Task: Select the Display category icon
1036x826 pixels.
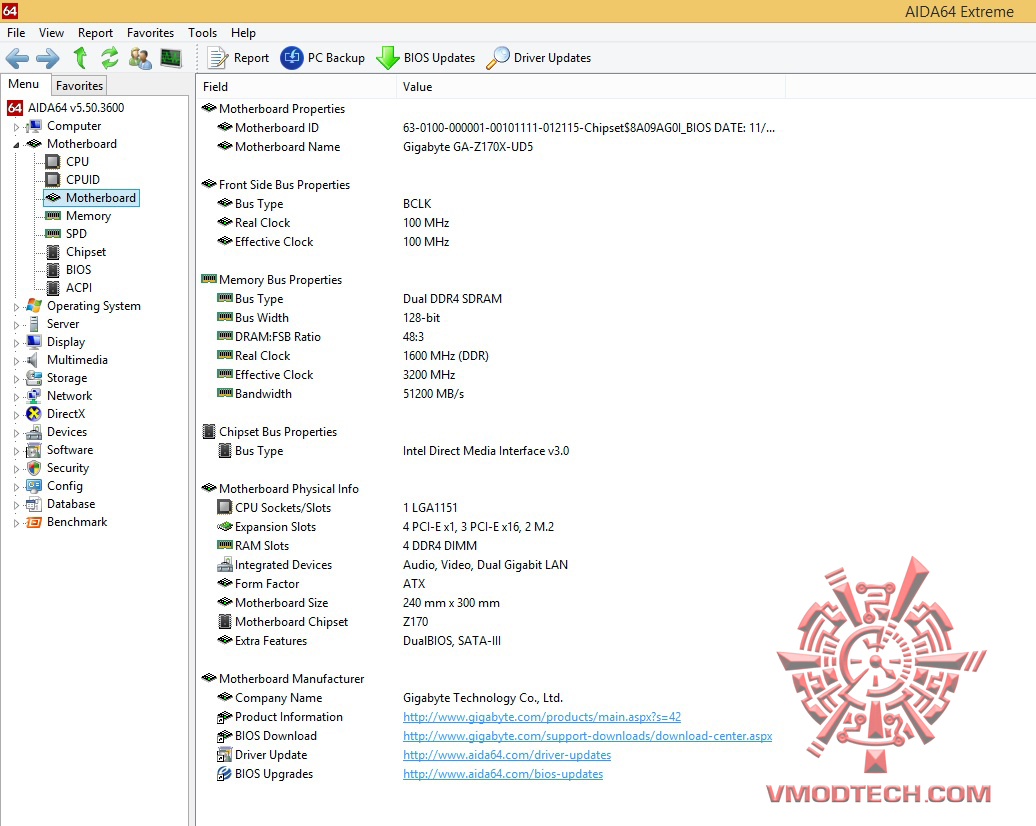Action: click(34, 342)
